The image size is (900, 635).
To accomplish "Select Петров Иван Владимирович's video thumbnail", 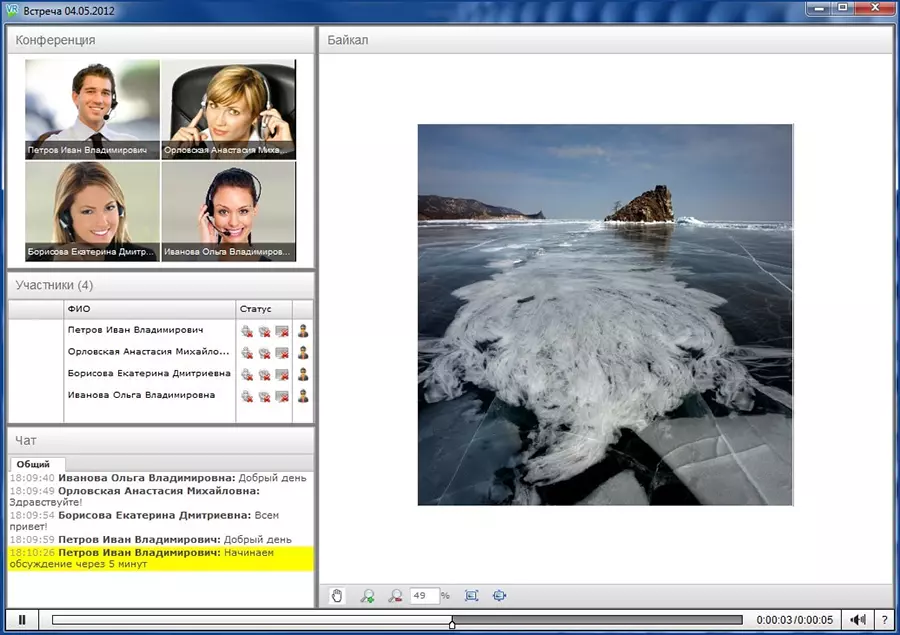I will (92, 109).
